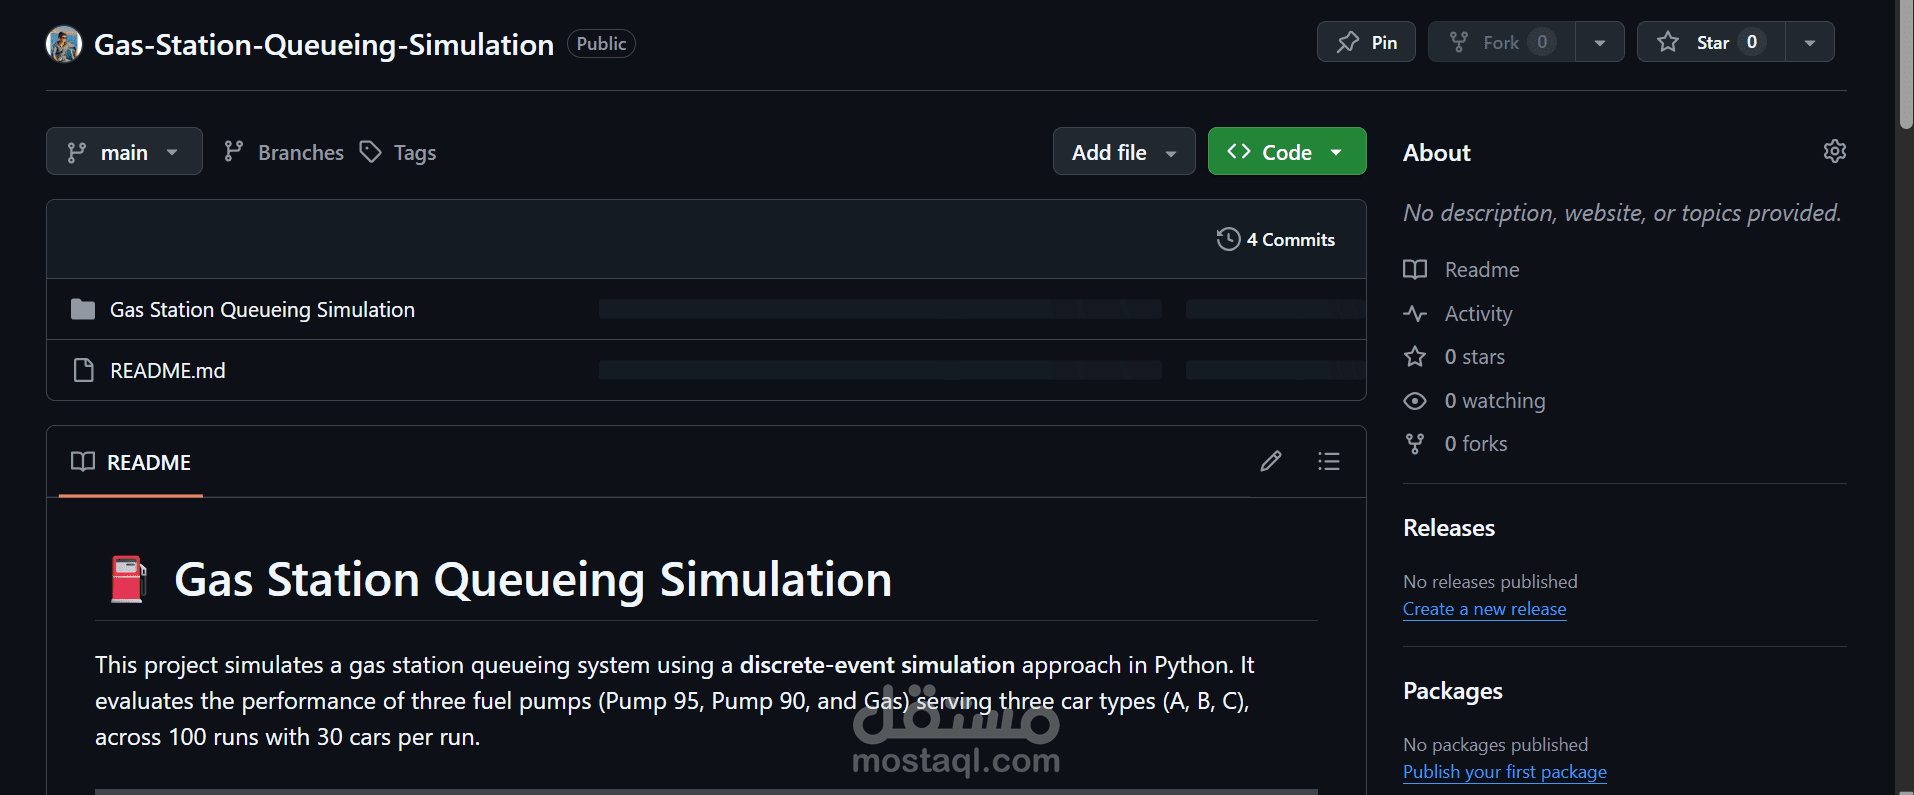The height and width of the screenshot is (795, 1914).
Task: Expand the green Code dropdown
Action: [x=1287, y=151]
